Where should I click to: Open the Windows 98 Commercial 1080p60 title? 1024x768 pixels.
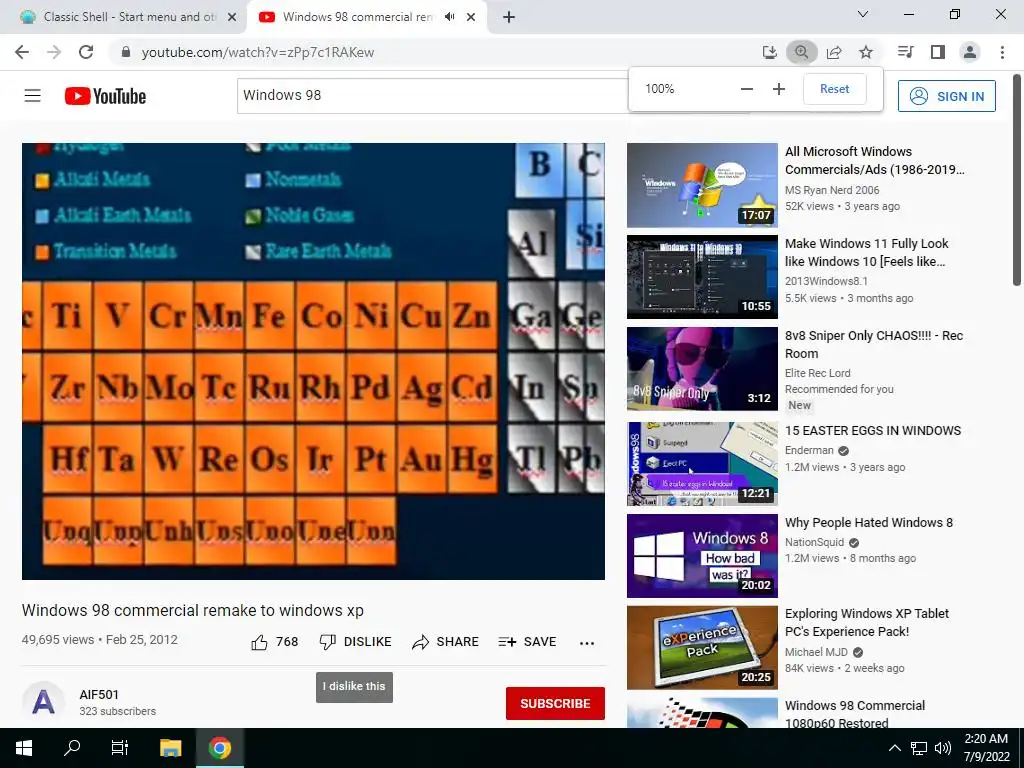click(855, 714)
